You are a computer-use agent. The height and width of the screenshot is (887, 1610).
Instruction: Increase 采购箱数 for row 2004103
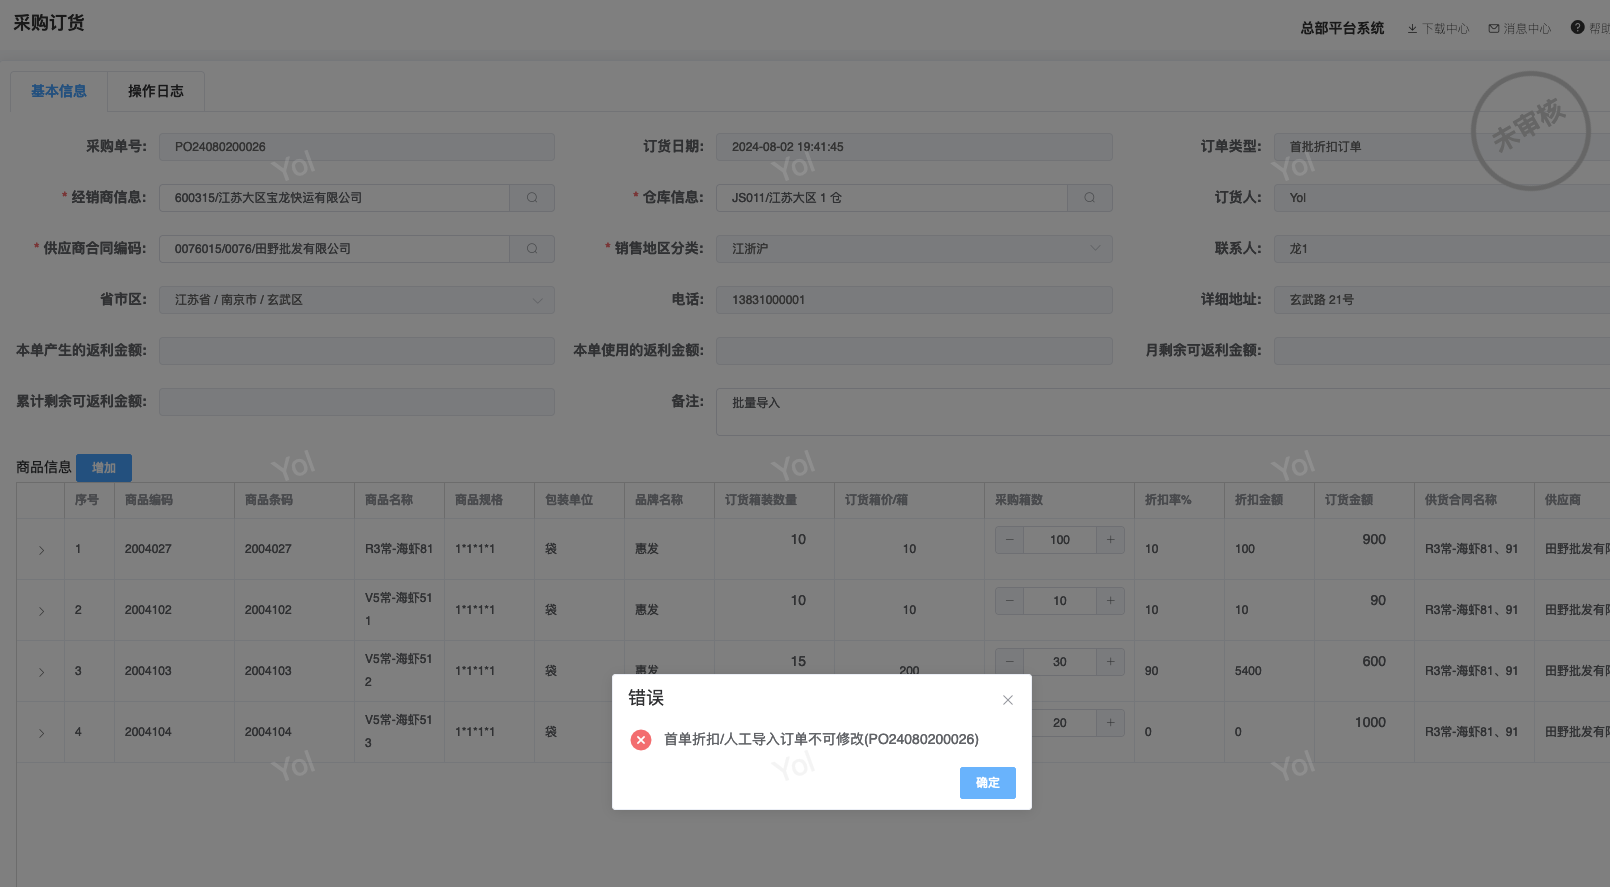(1110, 662)
